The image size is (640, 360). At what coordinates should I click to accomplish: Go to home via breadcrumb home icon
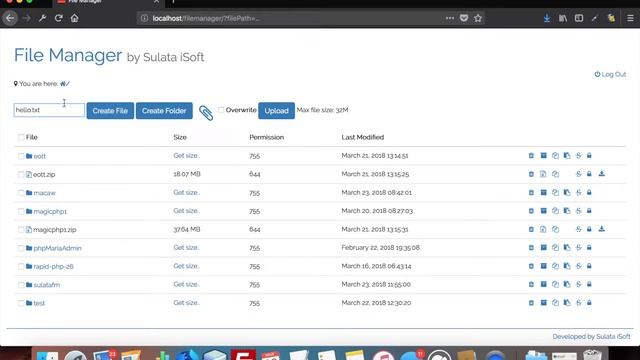tap(62, 84)
